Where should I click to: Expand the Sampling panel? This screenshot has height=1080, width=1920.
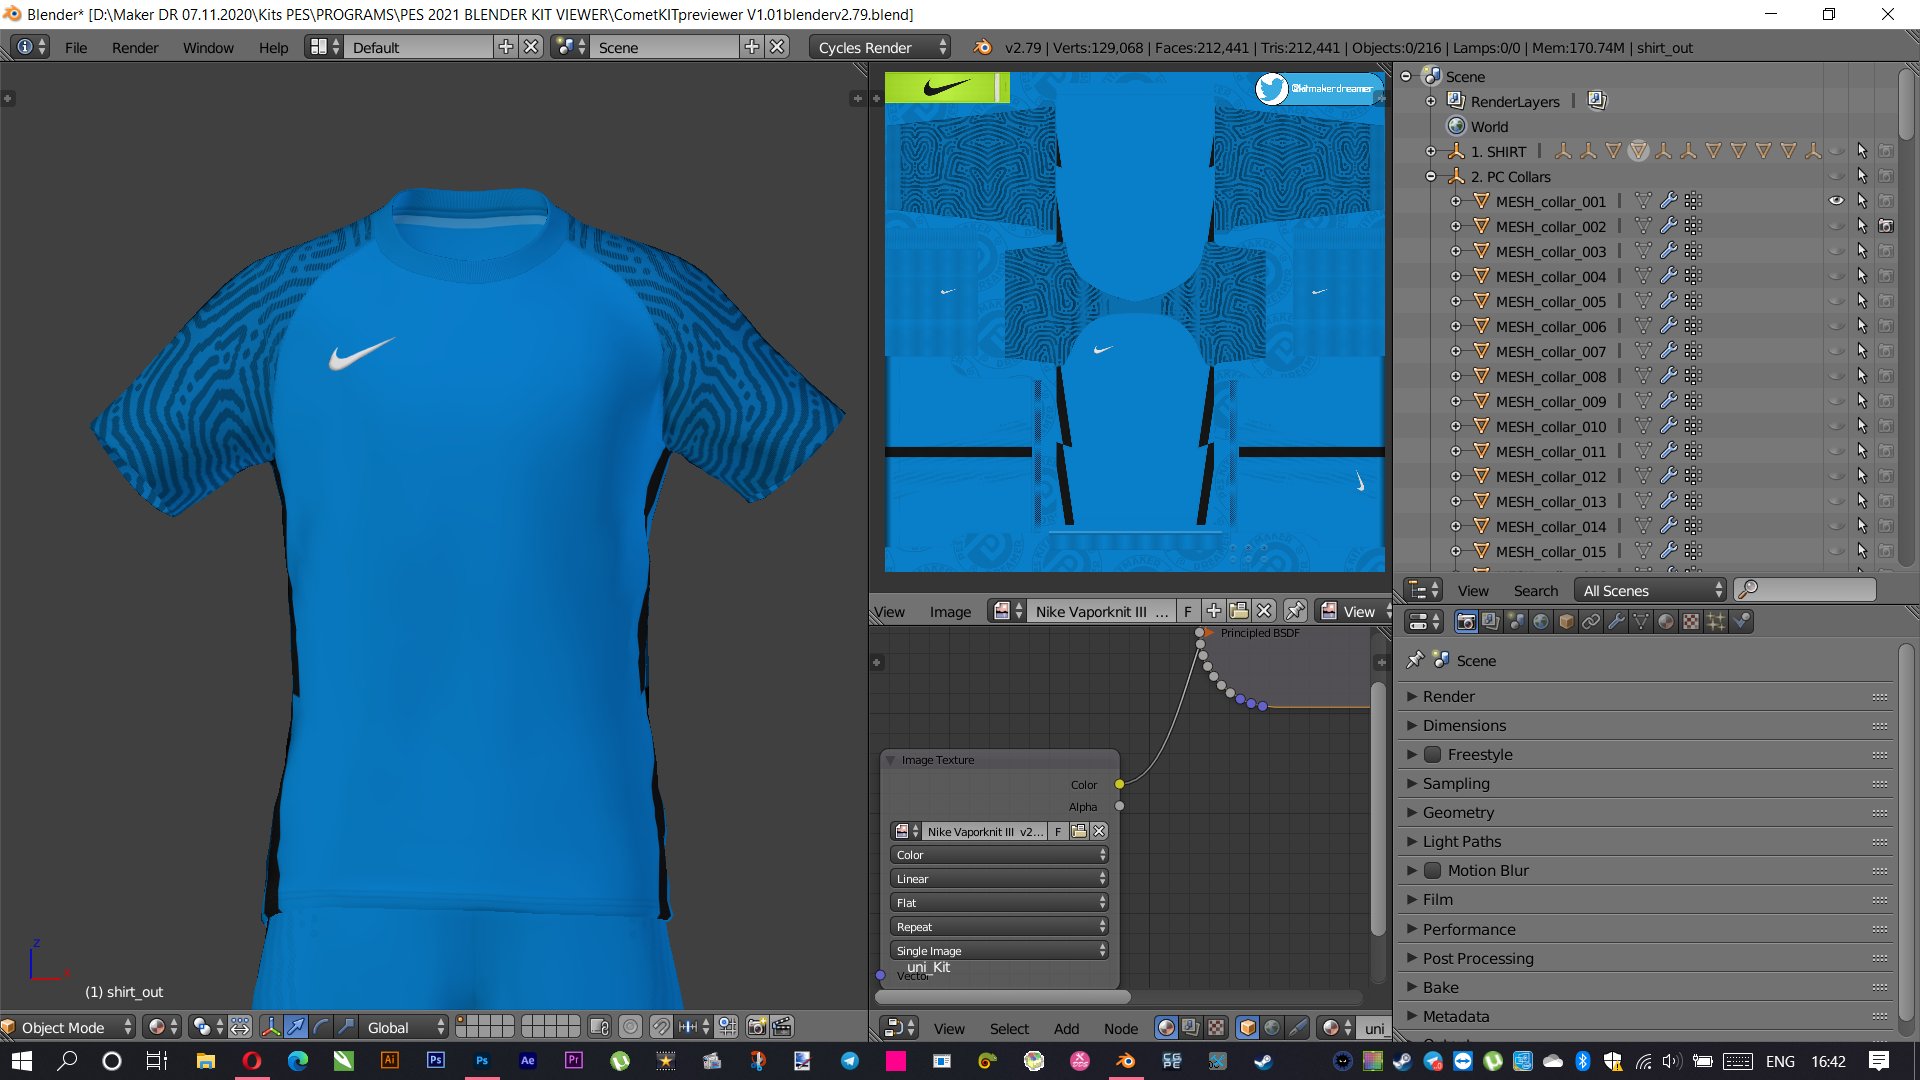[x=1456, y=784]
